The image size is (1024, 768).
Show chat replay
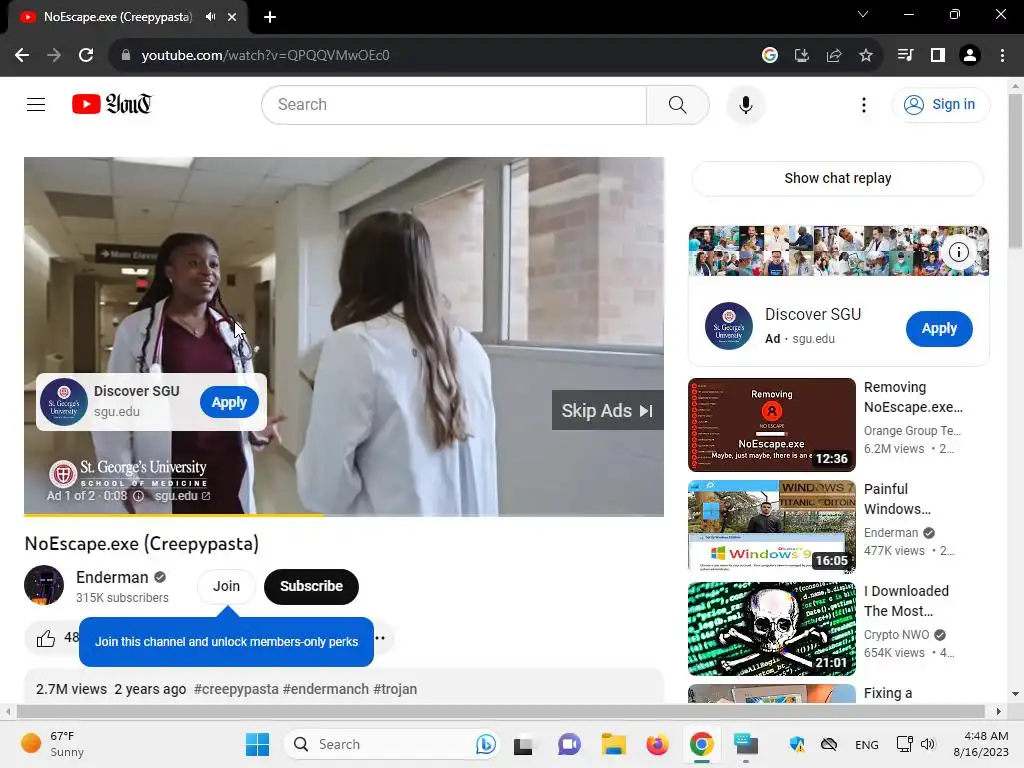[x=837, y=178]
